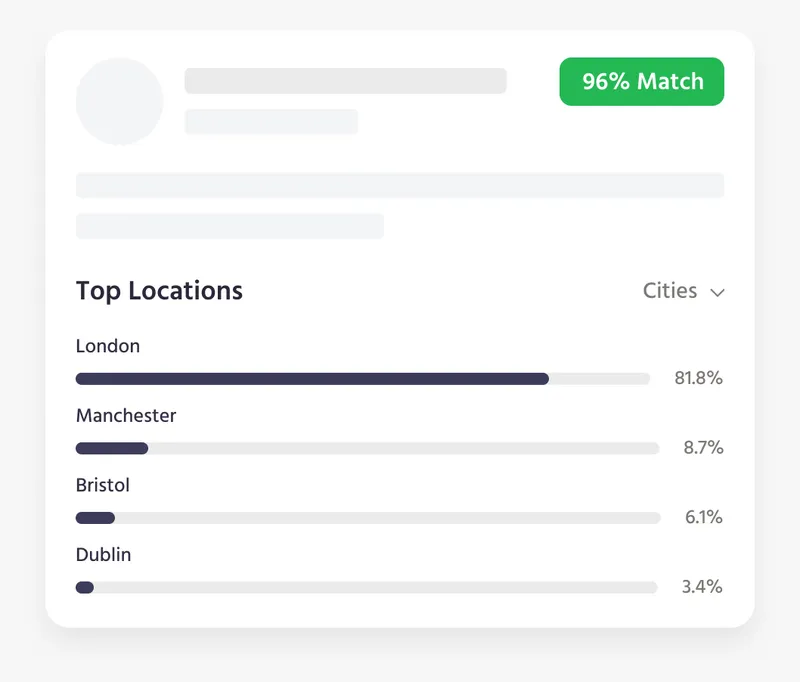Click the circular profile avatar placeholder
This screenshot has height=682, width=800.
pos(120,101)
